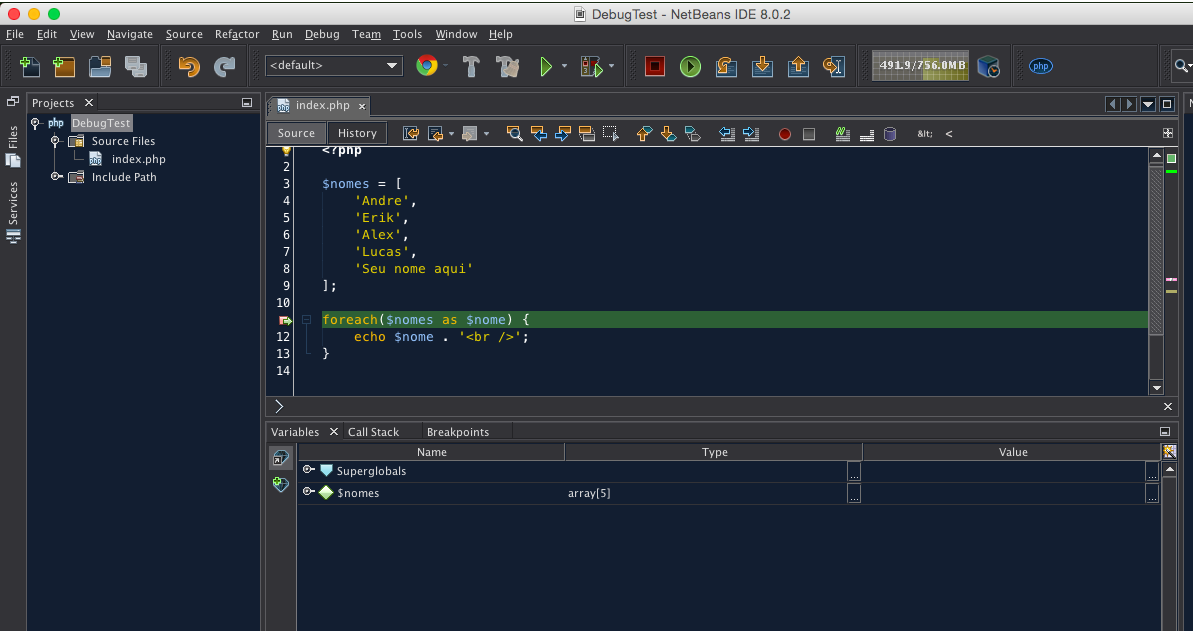Close the index.php editor tab
The image size is (1193, 631).
click(362, 107)
